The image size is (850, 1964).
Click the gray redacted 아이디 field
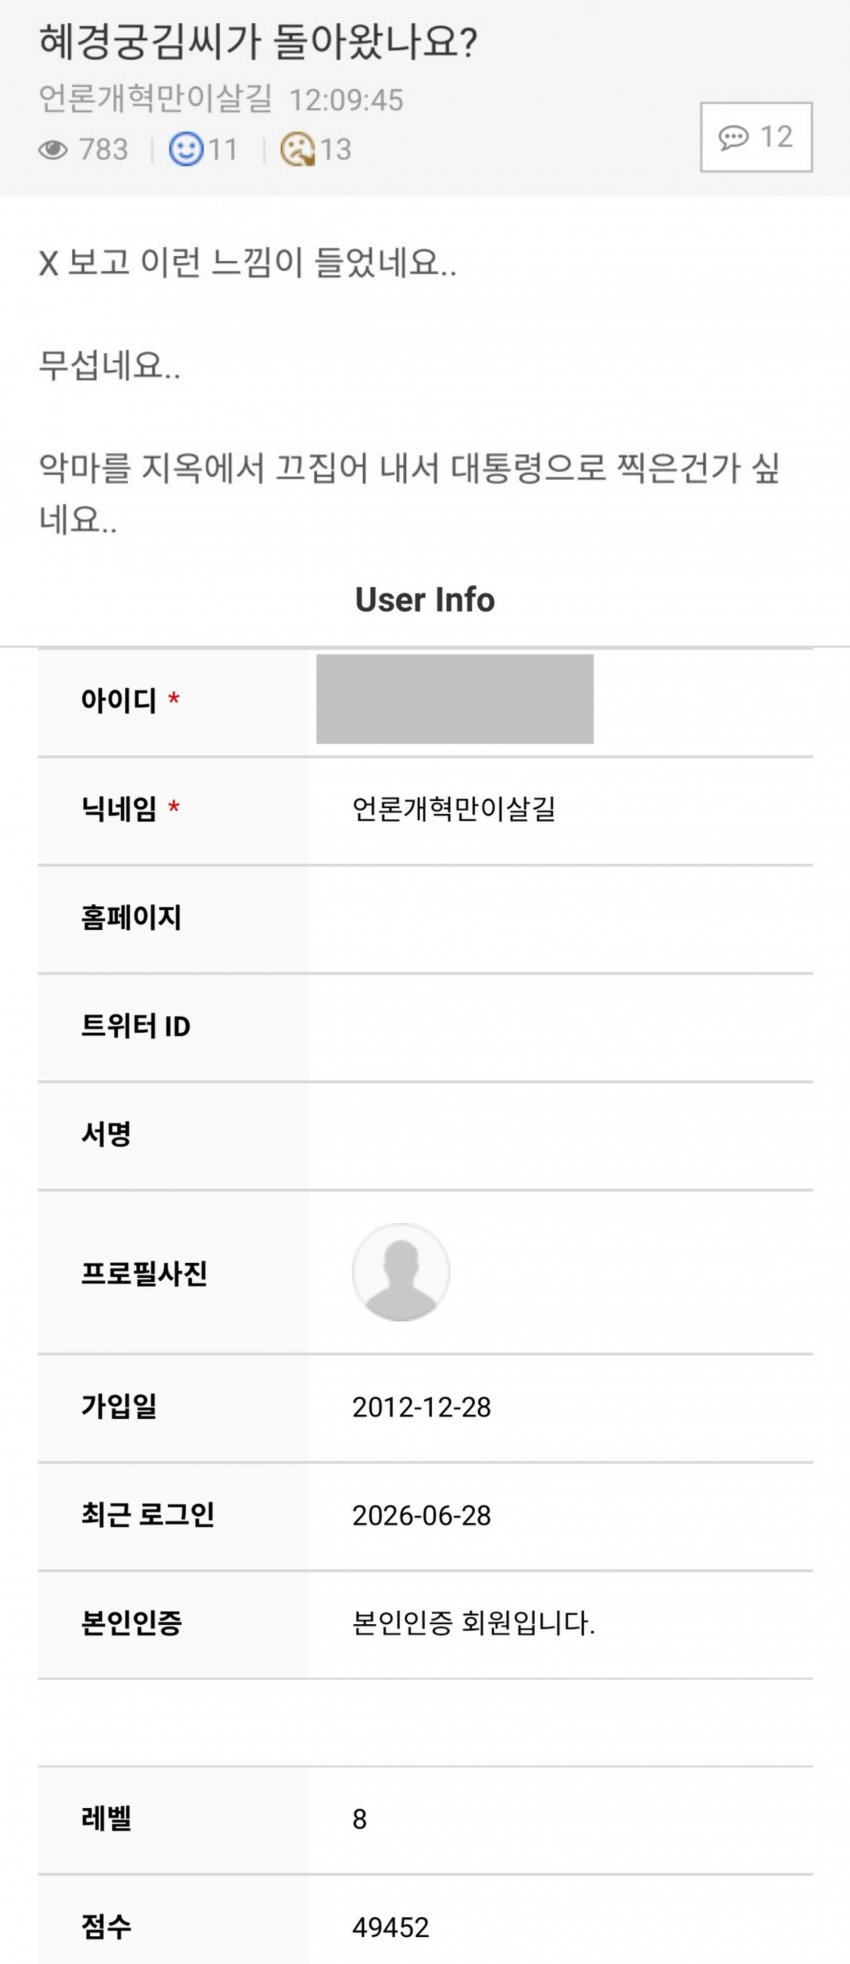pos(455,699)
